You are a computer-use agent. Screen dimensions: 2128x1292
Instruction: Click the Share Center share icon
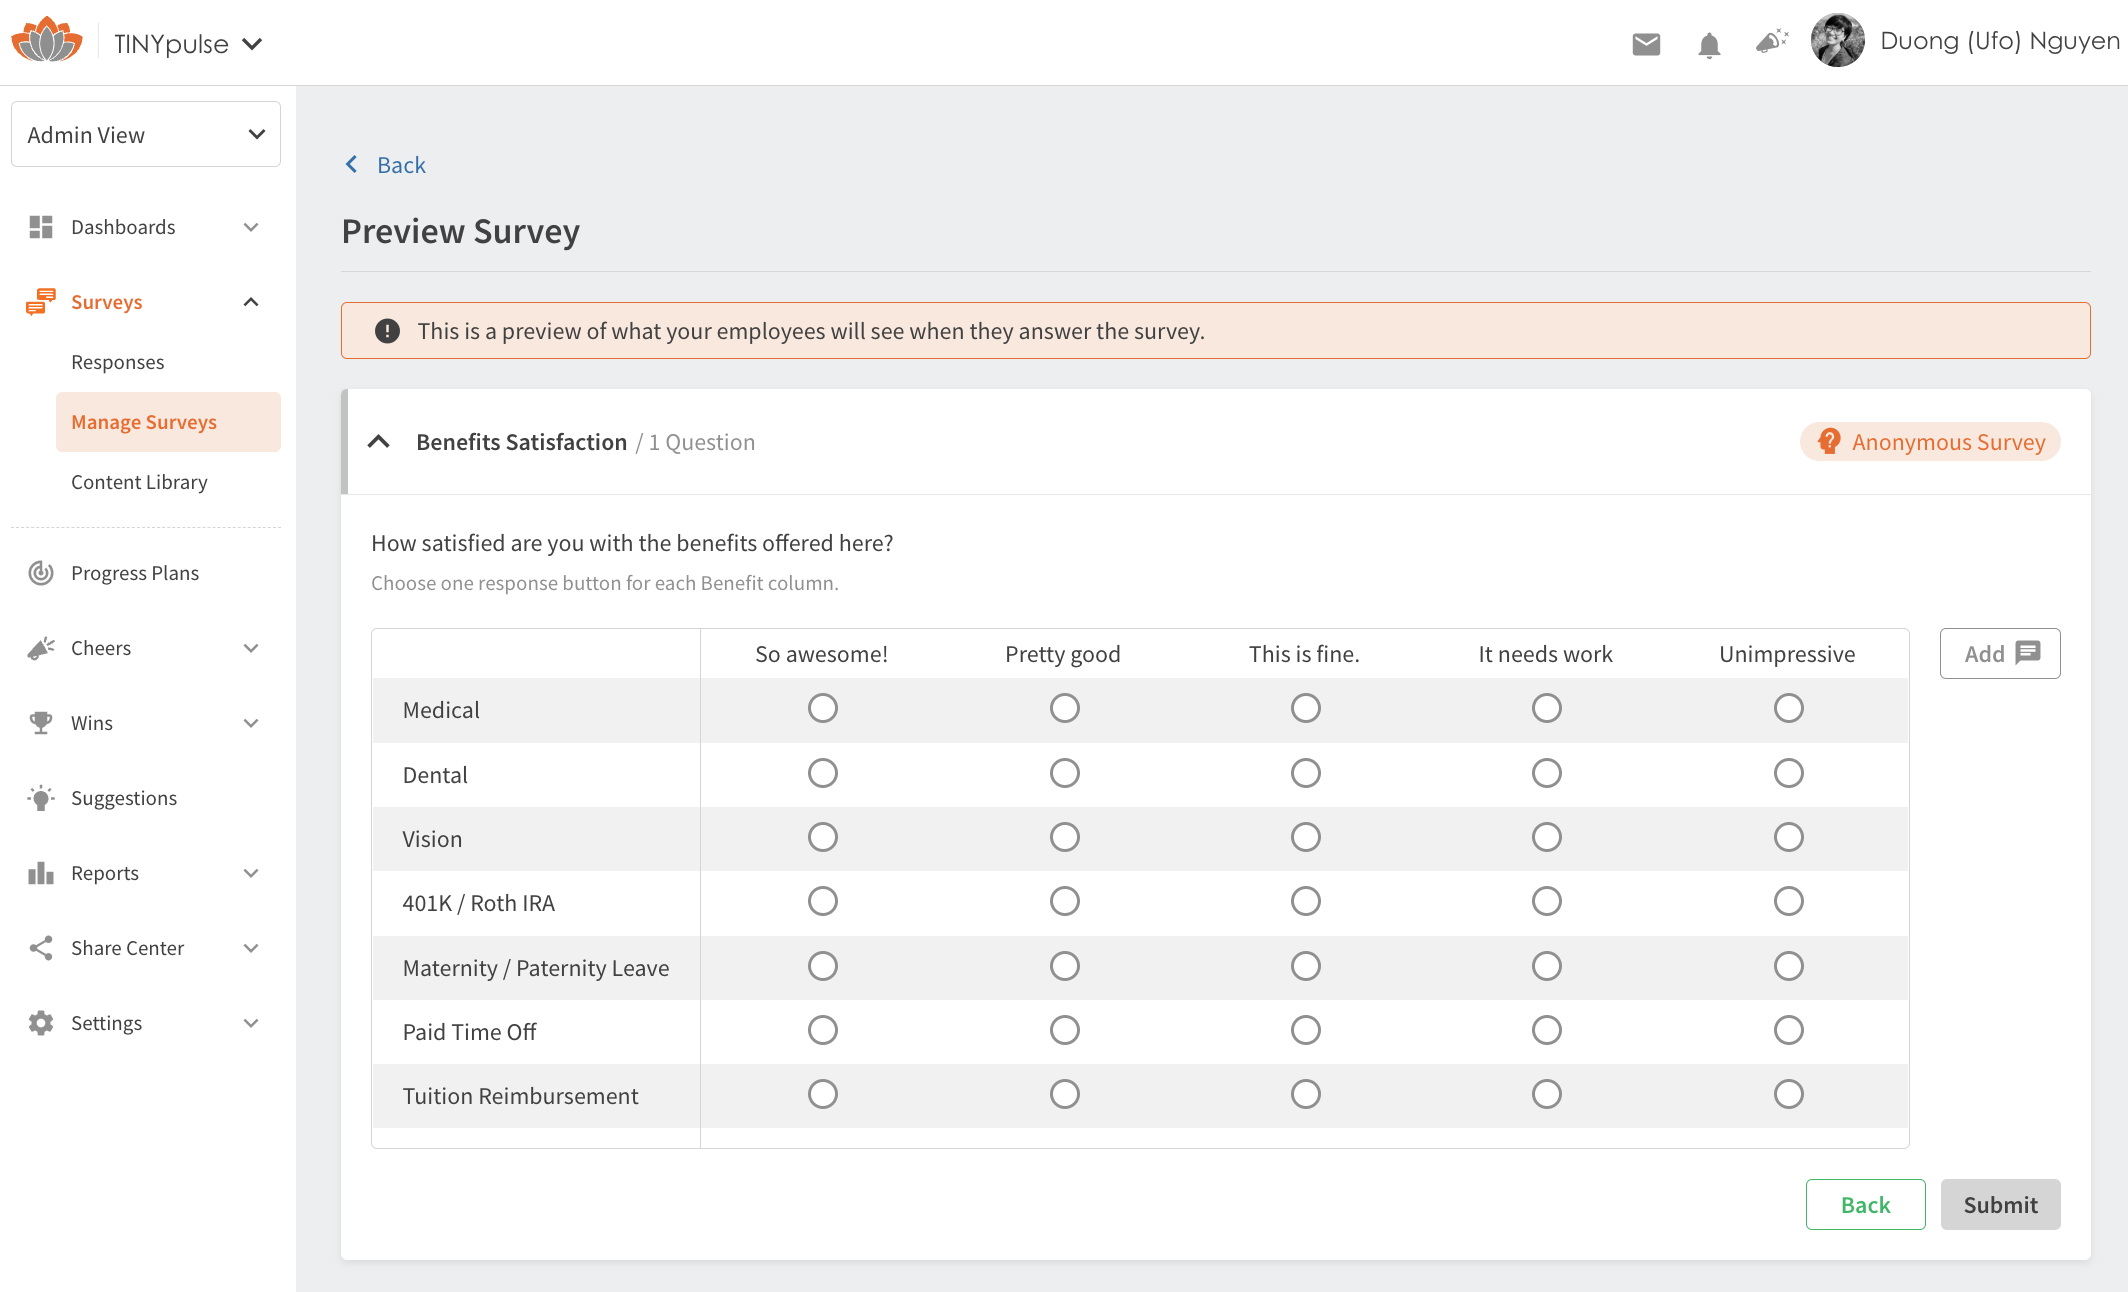click(41, 948)
